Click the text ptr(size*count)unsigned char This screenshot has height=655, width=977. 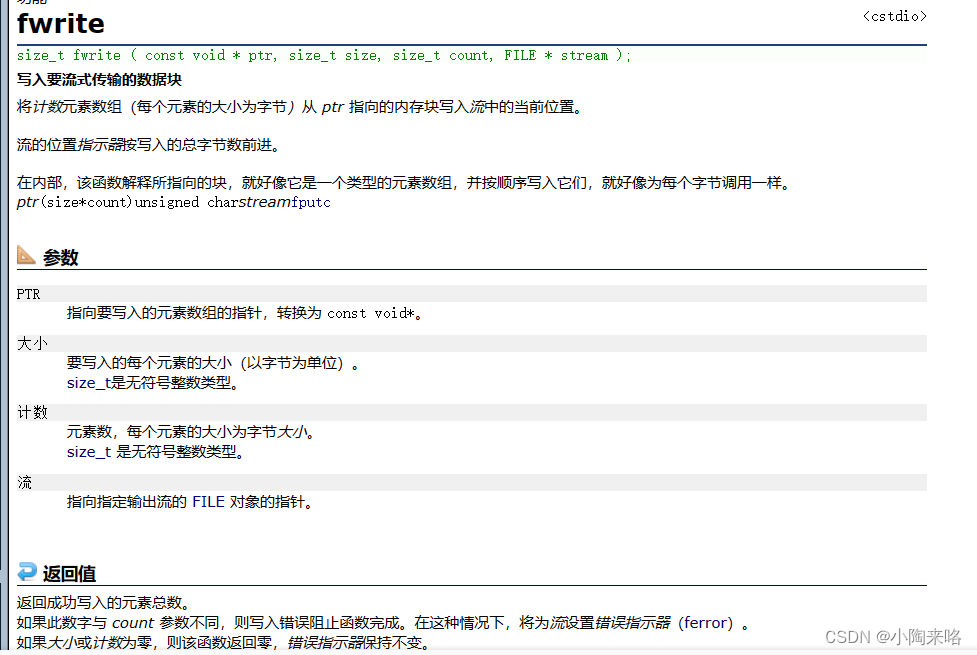(x=126, y=202)
